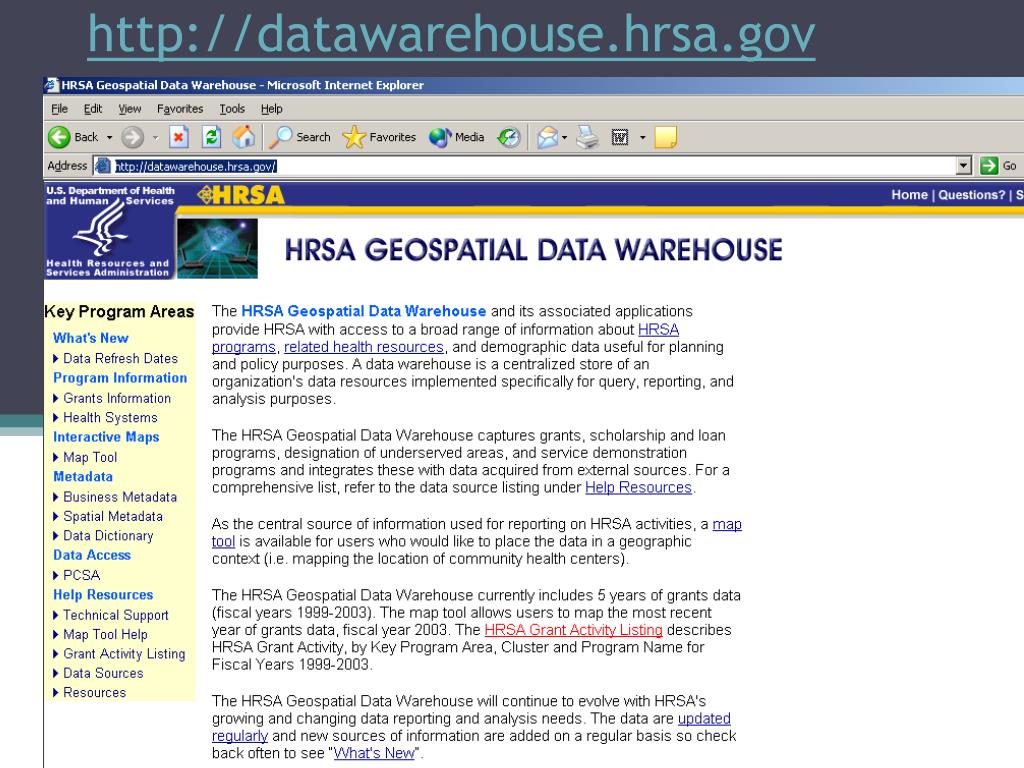Expand the Mail dropdown arrow
1024x768 pixels.
pos(564,138)
